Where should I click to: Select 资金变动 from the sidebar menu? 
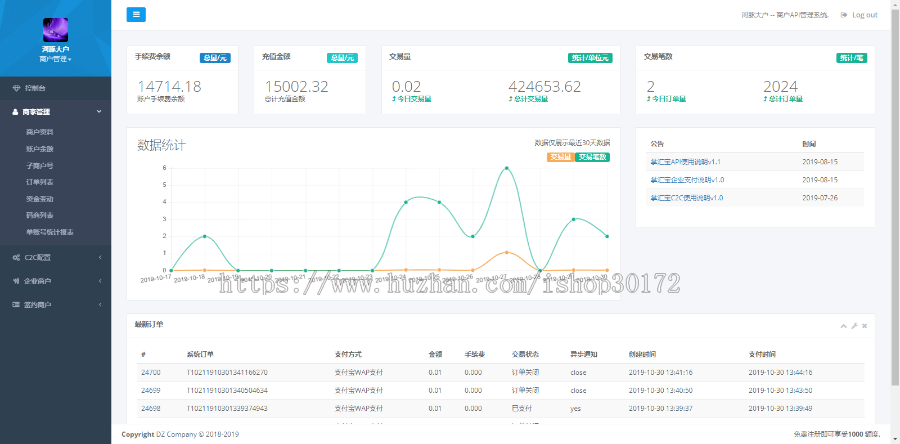(x=40, y=199)
